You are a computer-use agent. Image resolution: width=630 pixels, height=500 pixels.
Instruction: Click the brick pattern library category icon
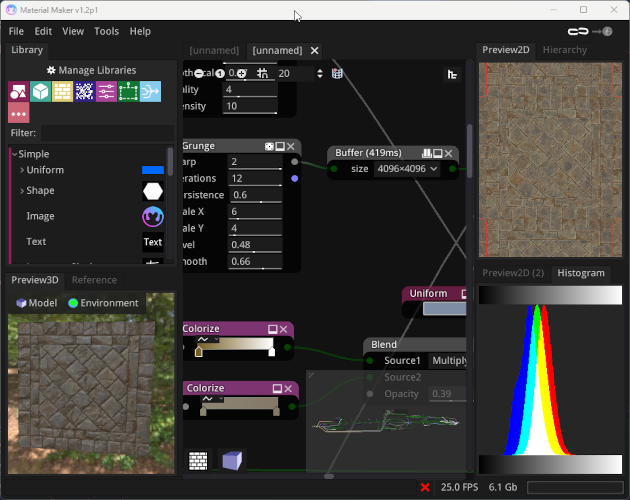coord(62,92)
